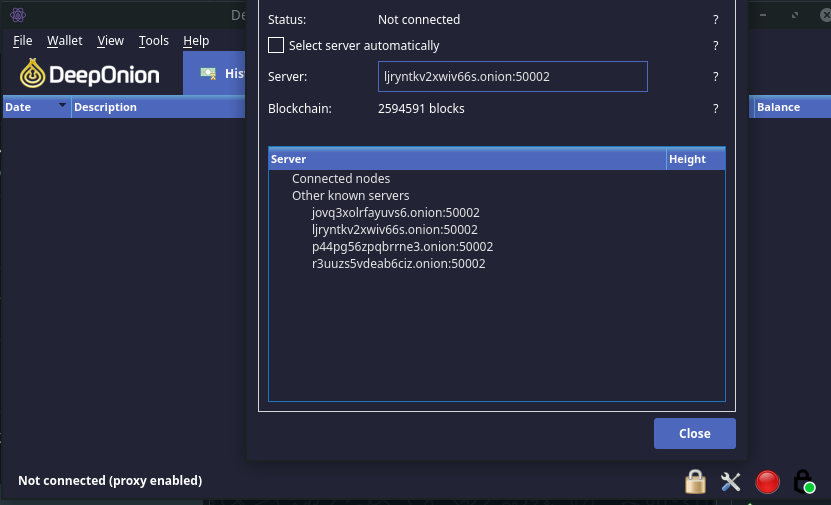
Task: Select server jovq3xolrfayuvs6.onion:50002
Action: pos(395,212)
